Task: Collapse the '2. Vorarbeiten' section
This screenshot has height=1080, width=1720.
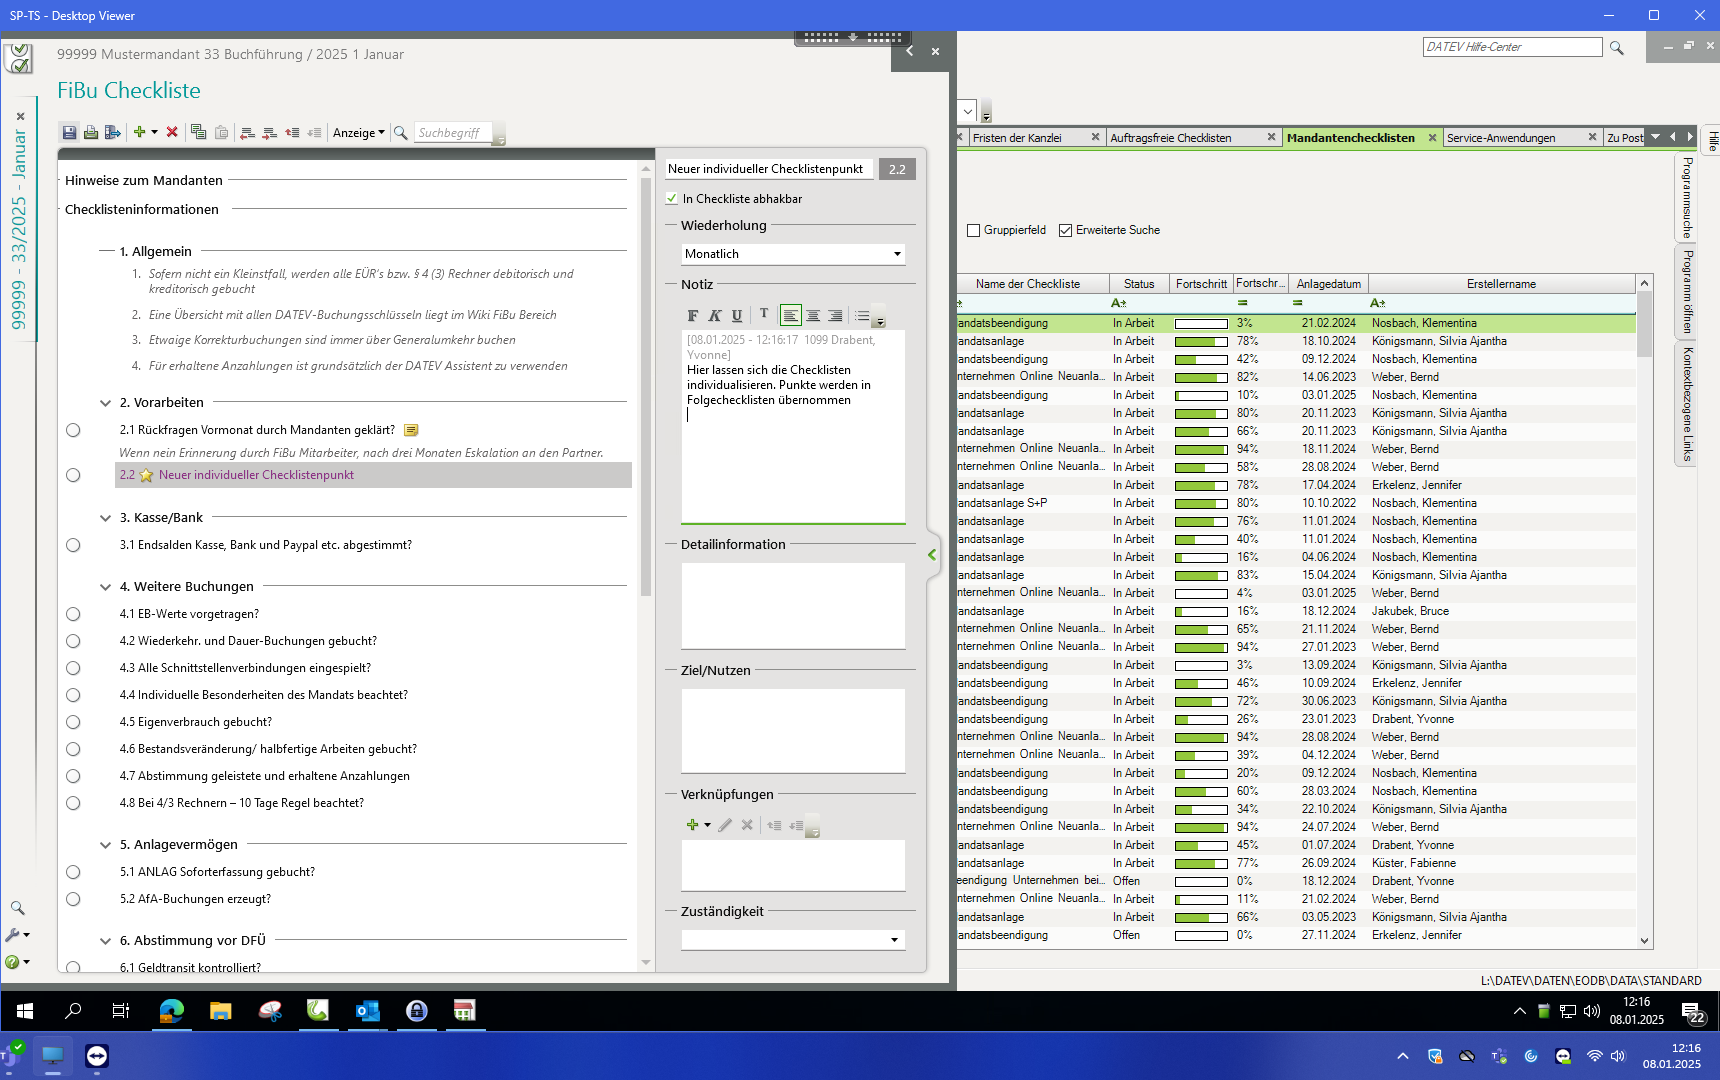Action: [x=105, y=403]
